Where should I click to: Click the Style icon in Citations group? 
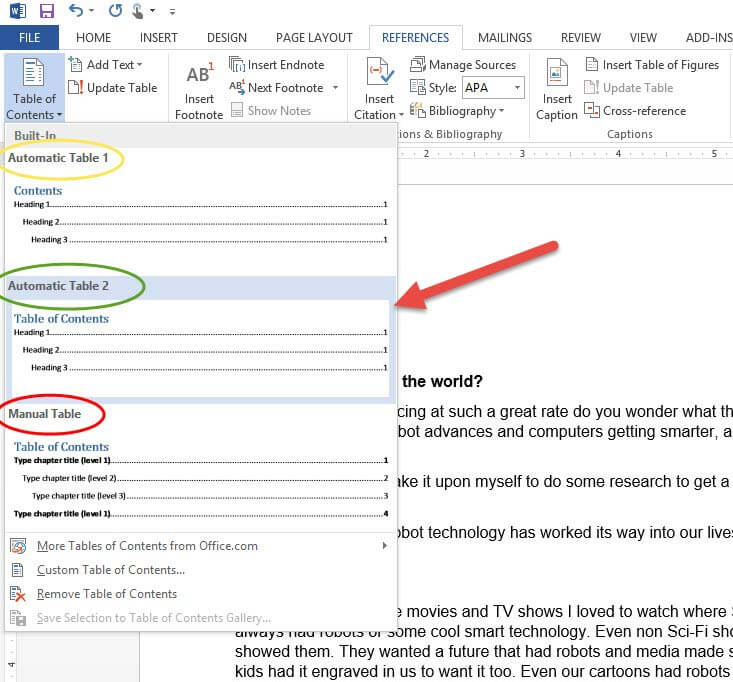[x=417, y=87]
